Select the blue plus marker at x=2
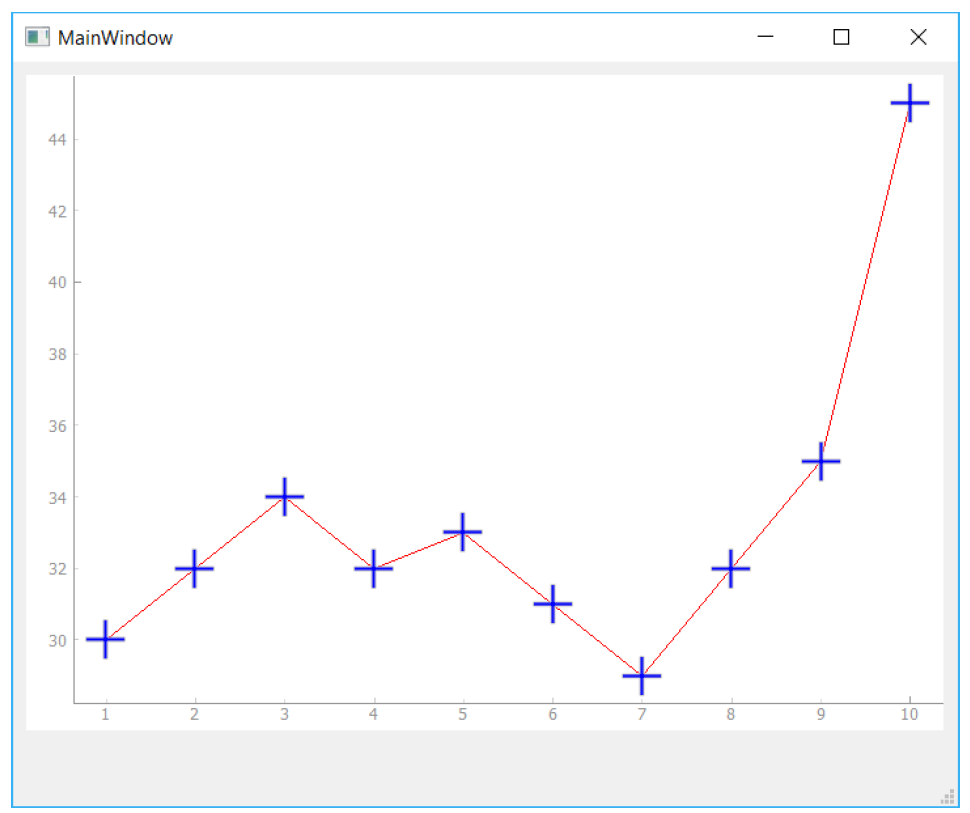The image size is (970, 813). click(x=194, y=568)
